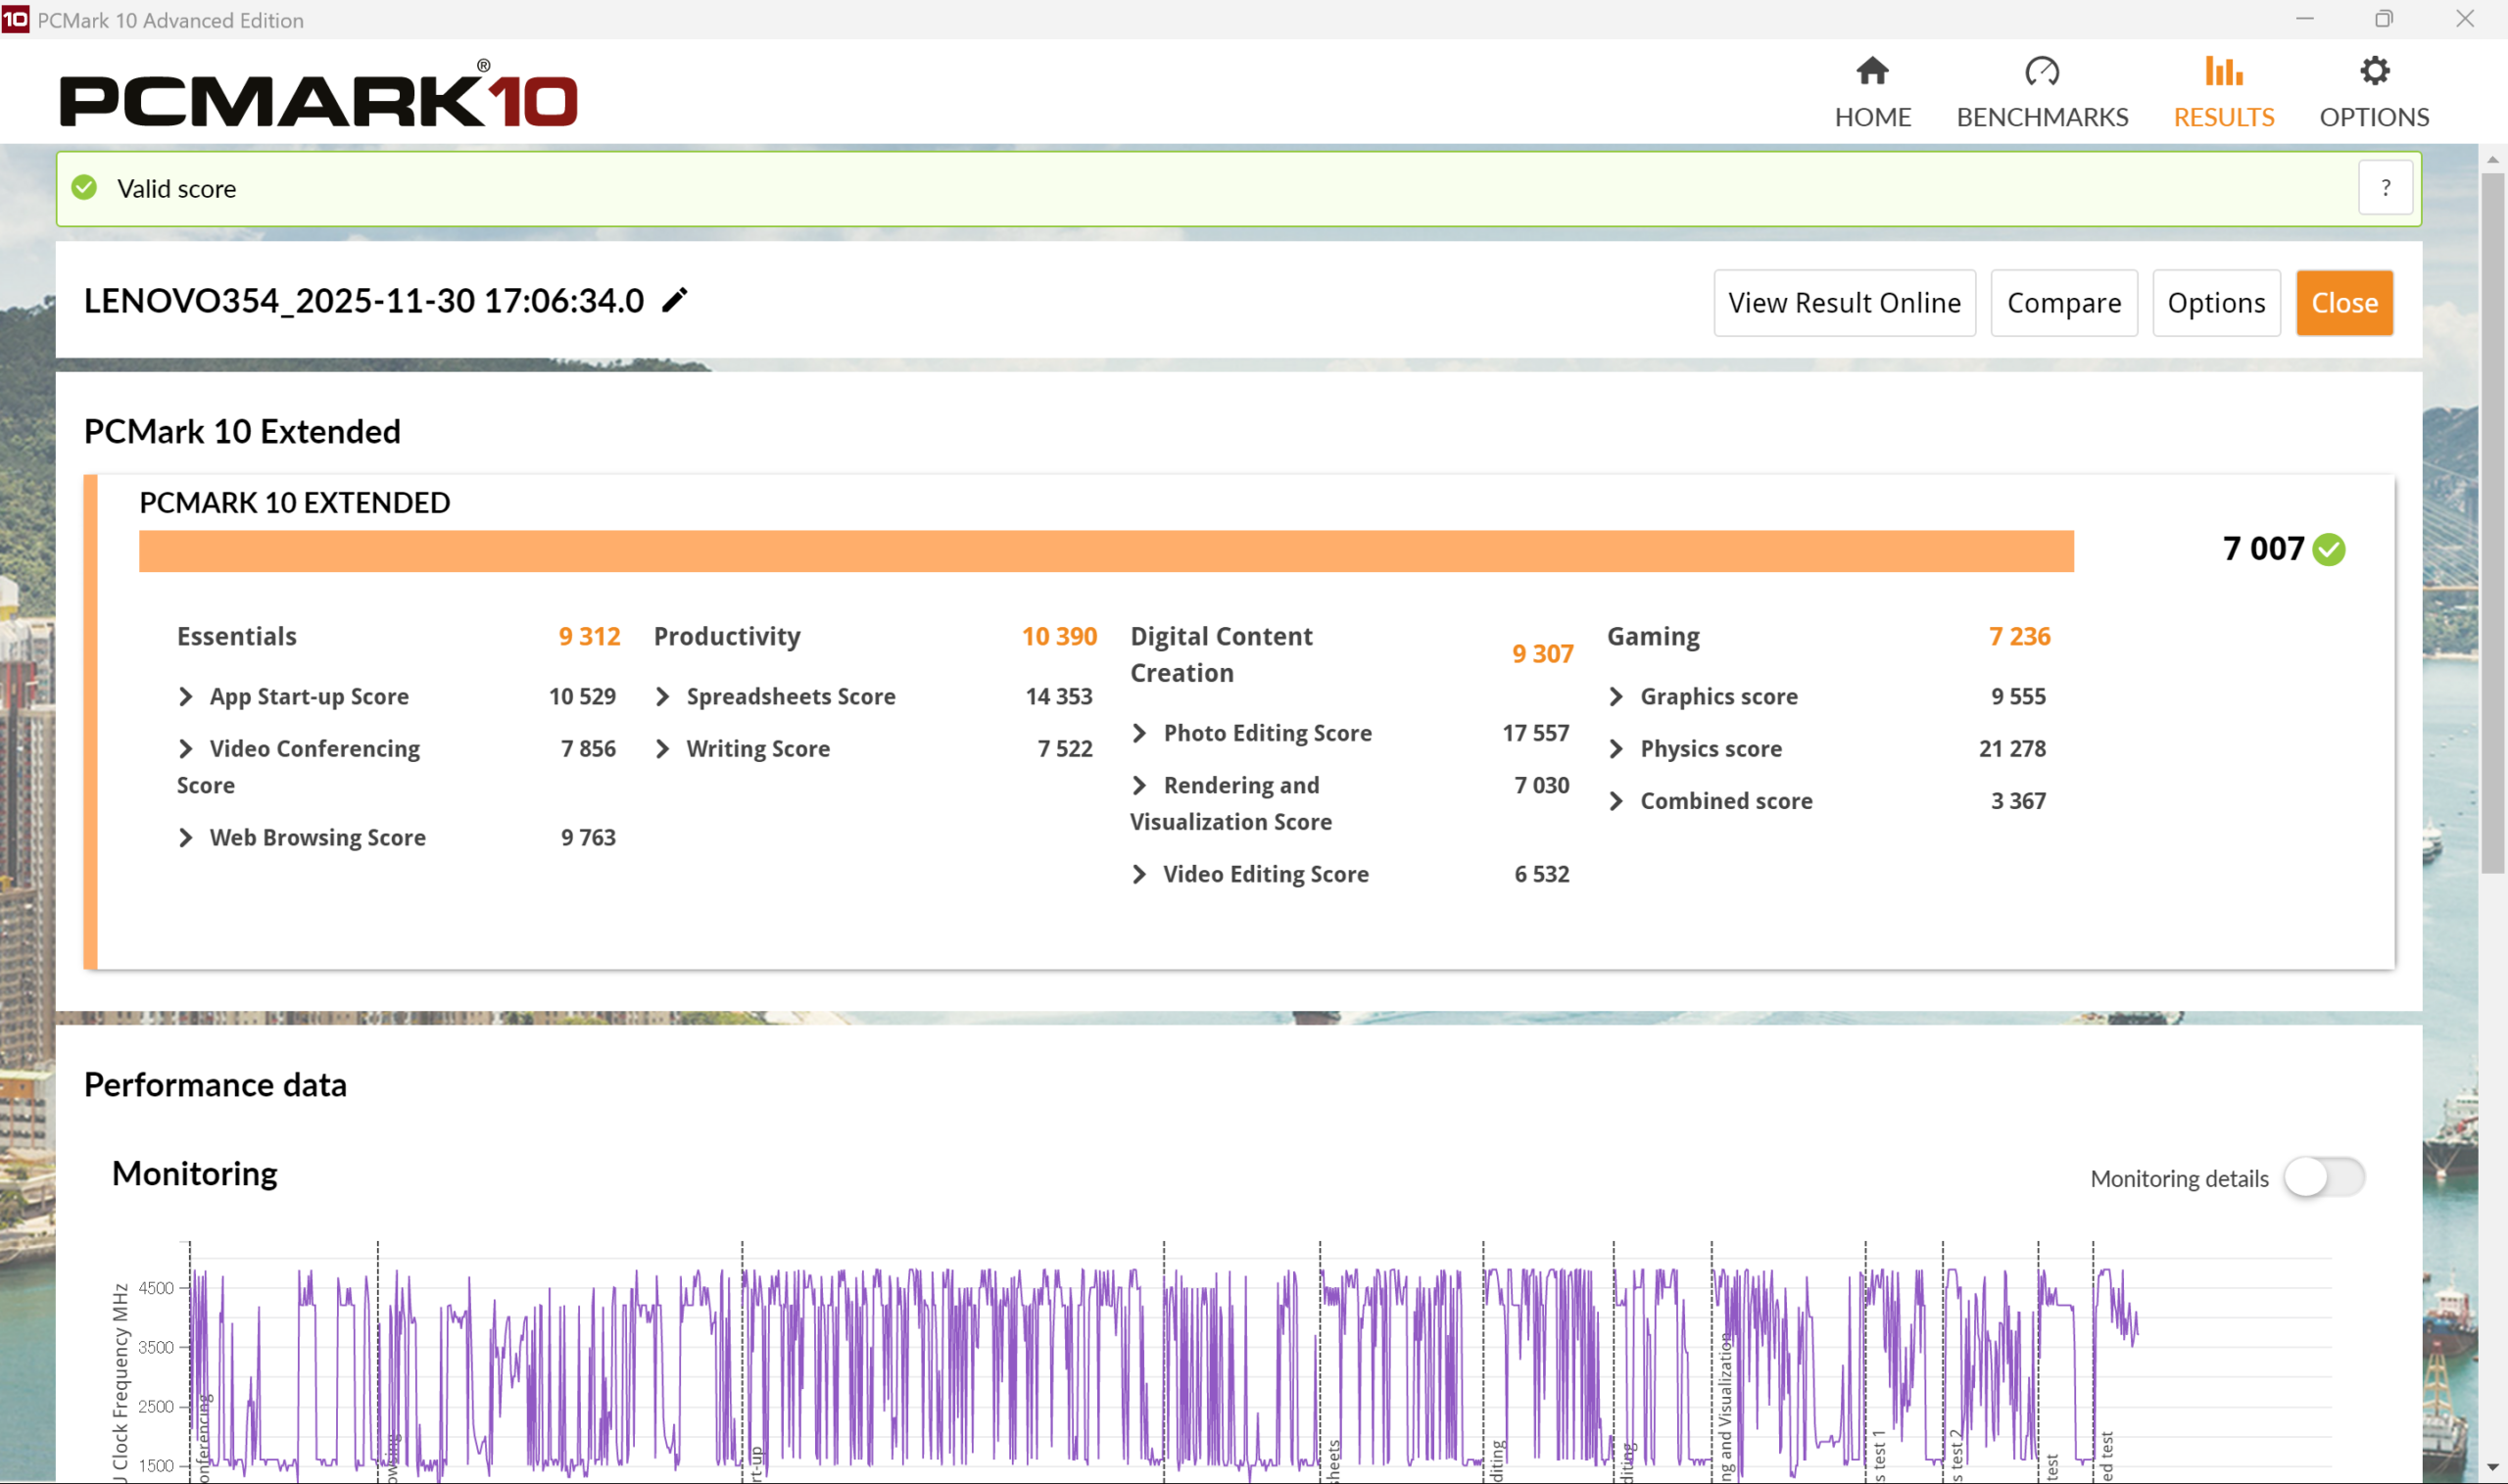Click the Home house icon

(1872, 71)
